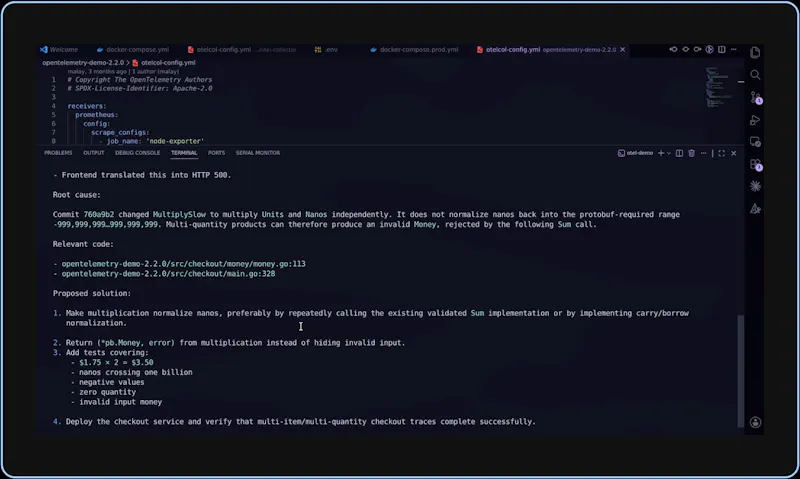Open terminal panel More Actions ellipsis
The width and height of the screenshot is (800, 479).
704,153
